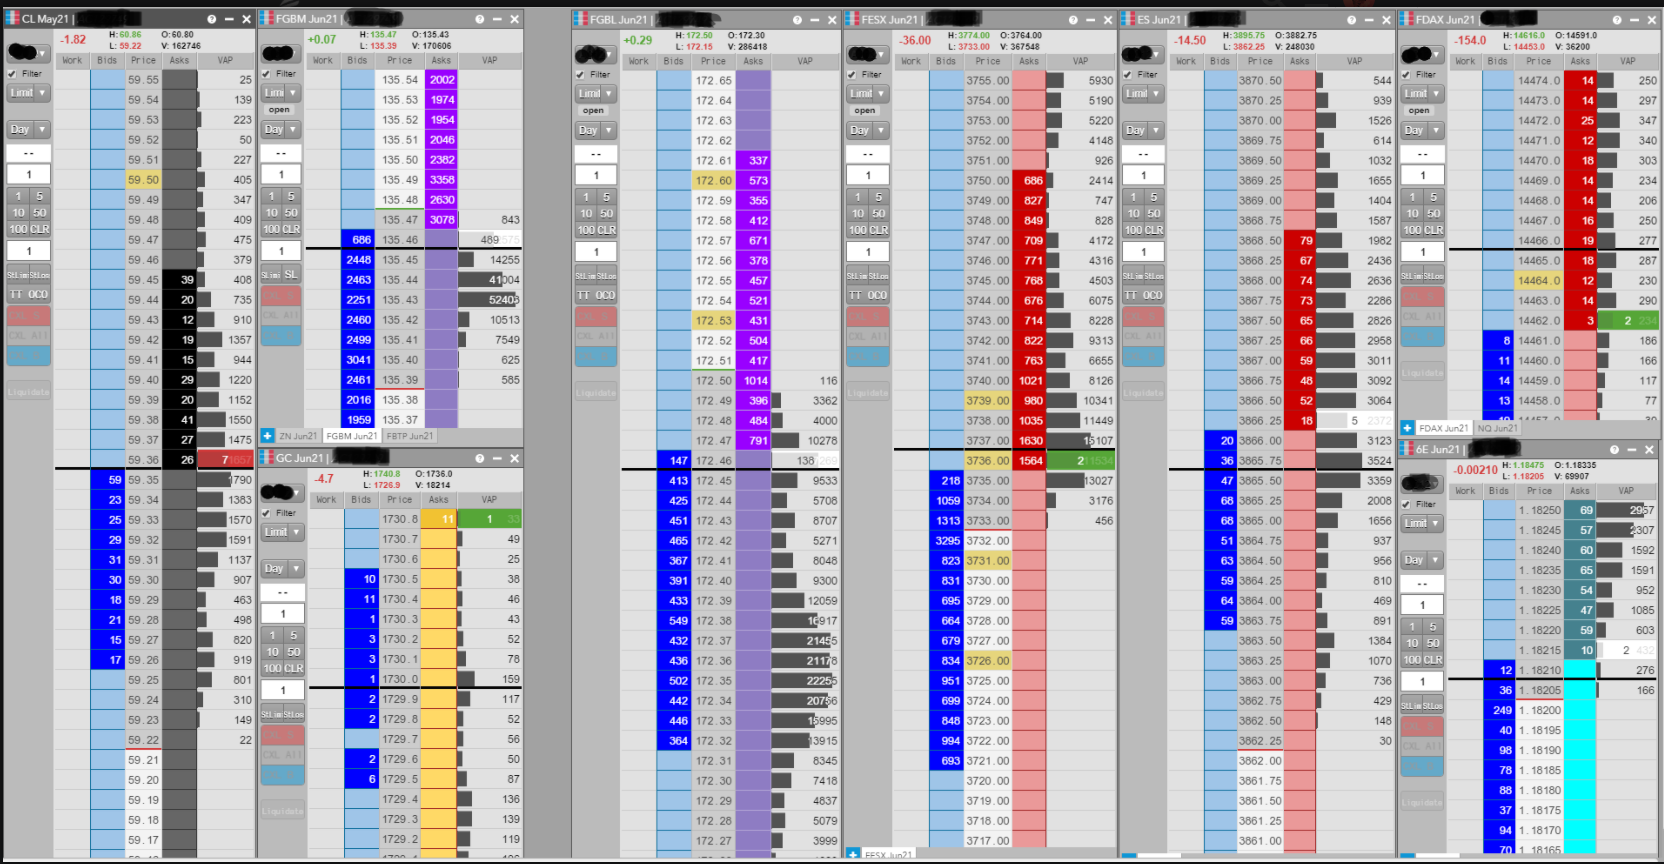
Task: Add a new tab beside ZN Jun21
Action: point(267,436)
